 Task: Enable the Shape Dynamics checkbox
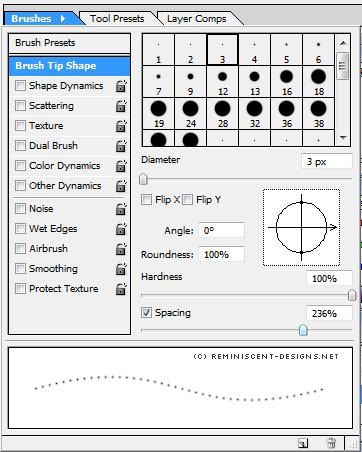pos(20,86)
